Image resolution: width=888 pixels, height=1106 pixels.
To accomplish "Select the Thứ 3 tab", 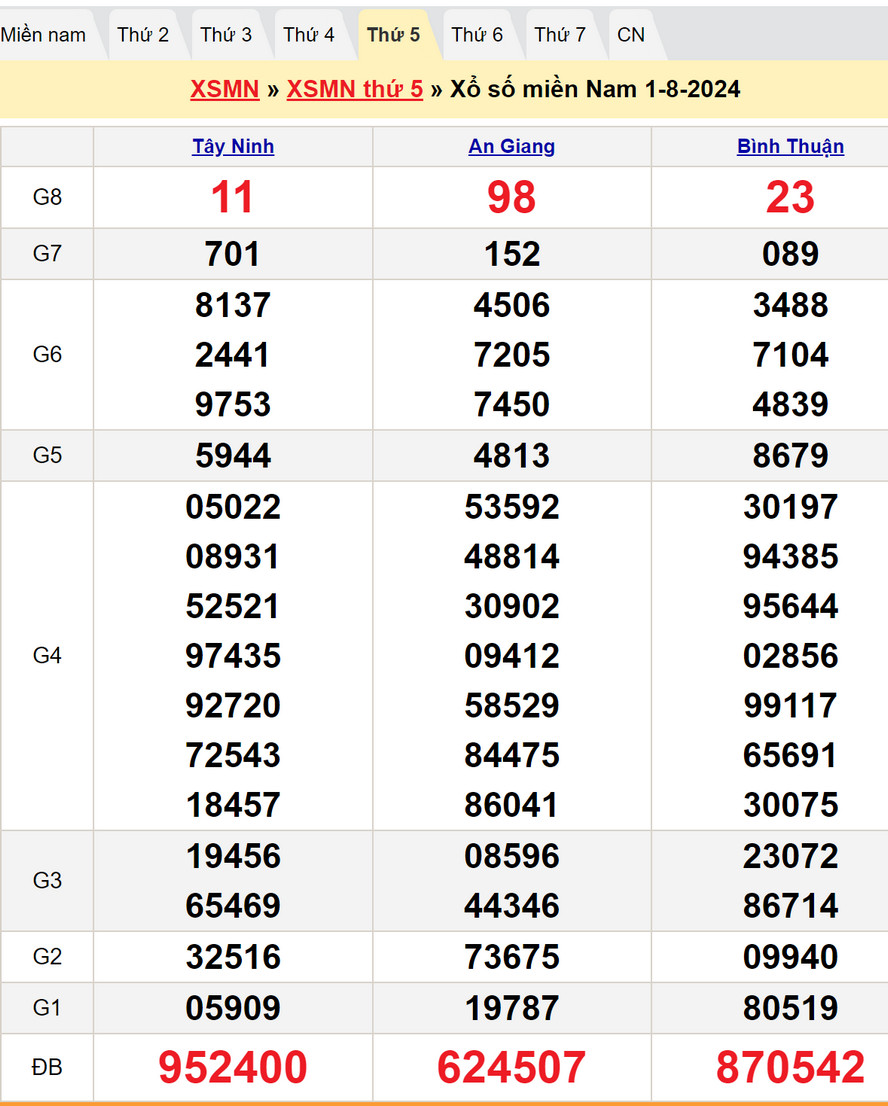I will [226, 35].
